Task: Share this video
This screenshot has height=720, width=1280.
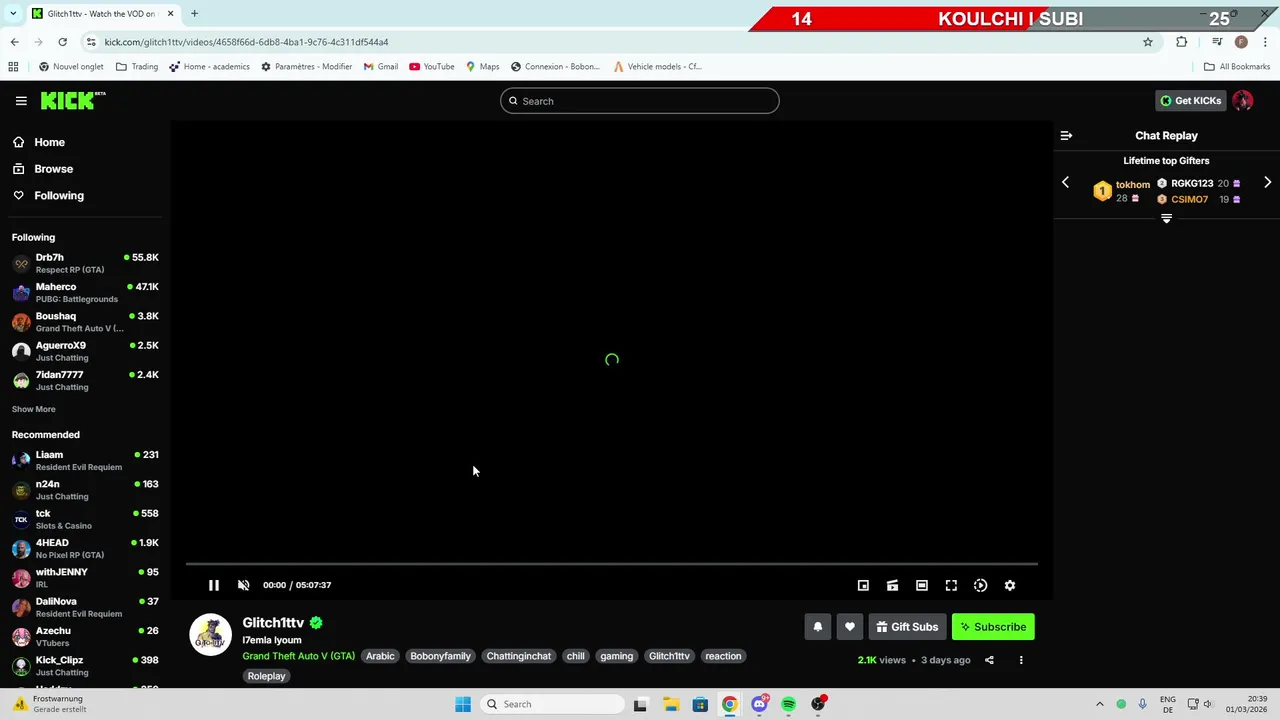Action: tap(989, 660)
